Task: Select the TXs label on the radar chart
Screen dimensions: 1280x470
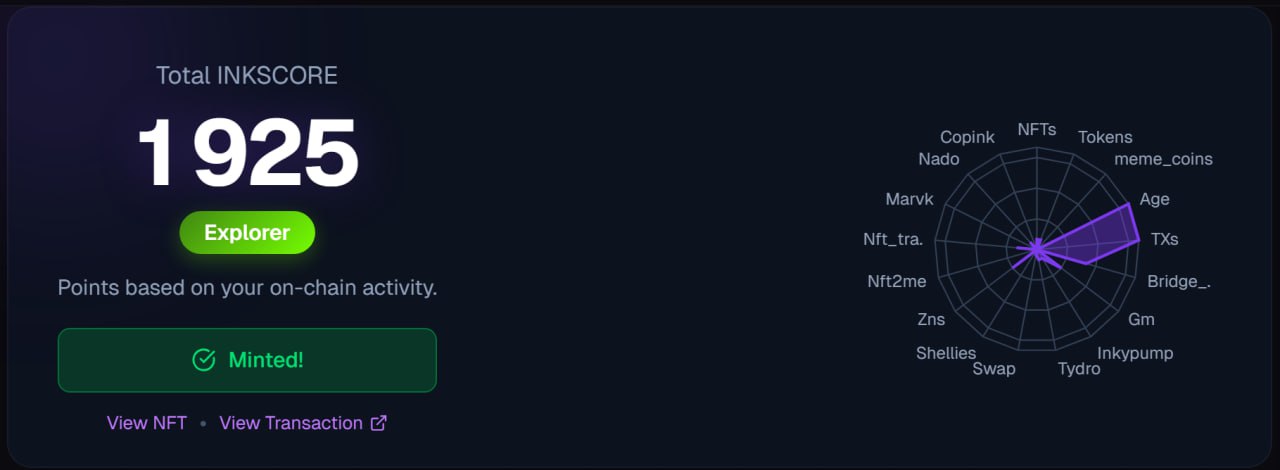Action: click(x=1164, y=239)
